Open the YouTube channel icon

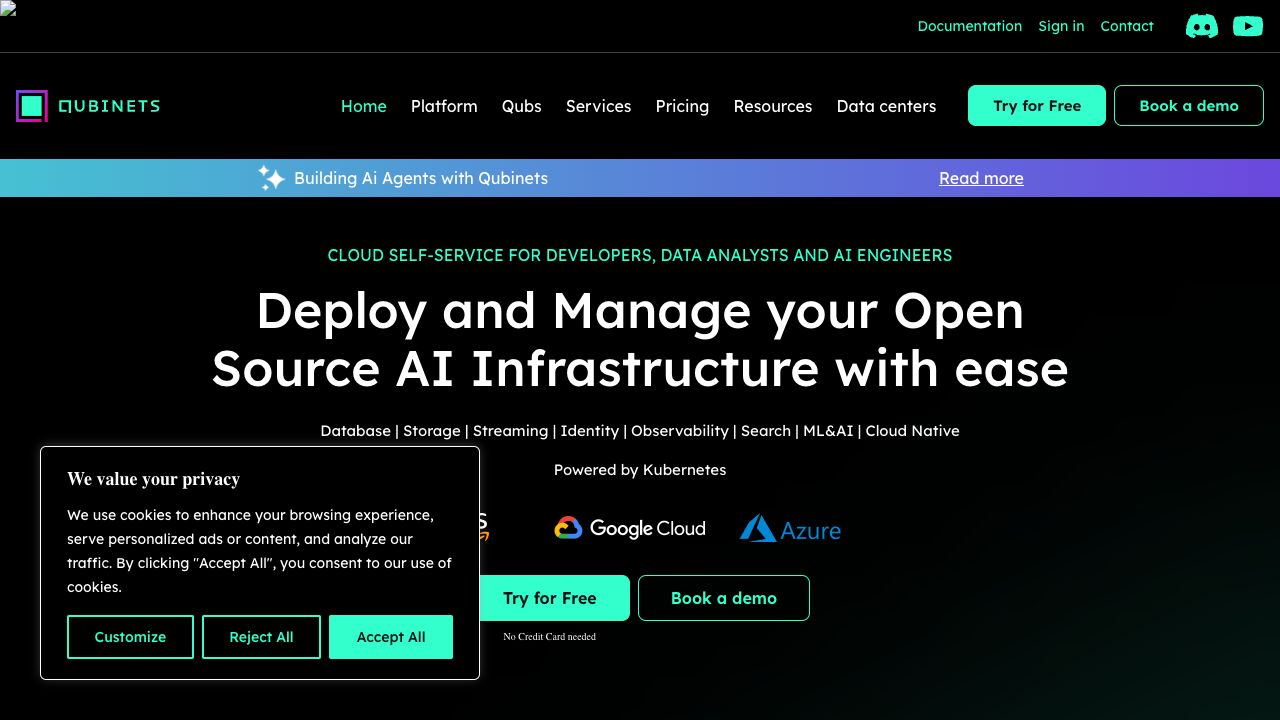(1247, 26)
